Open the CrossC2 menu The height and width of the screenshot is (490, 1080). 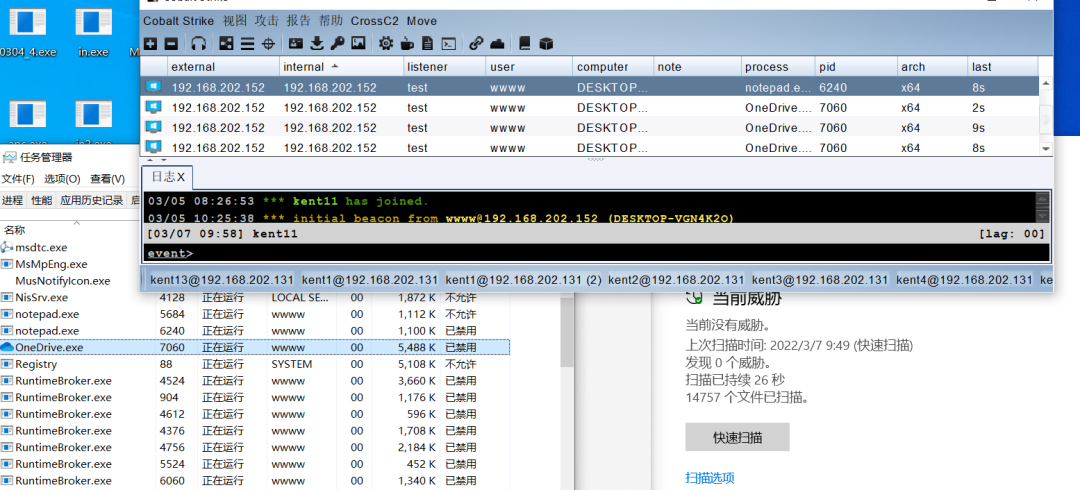[374, 21]
